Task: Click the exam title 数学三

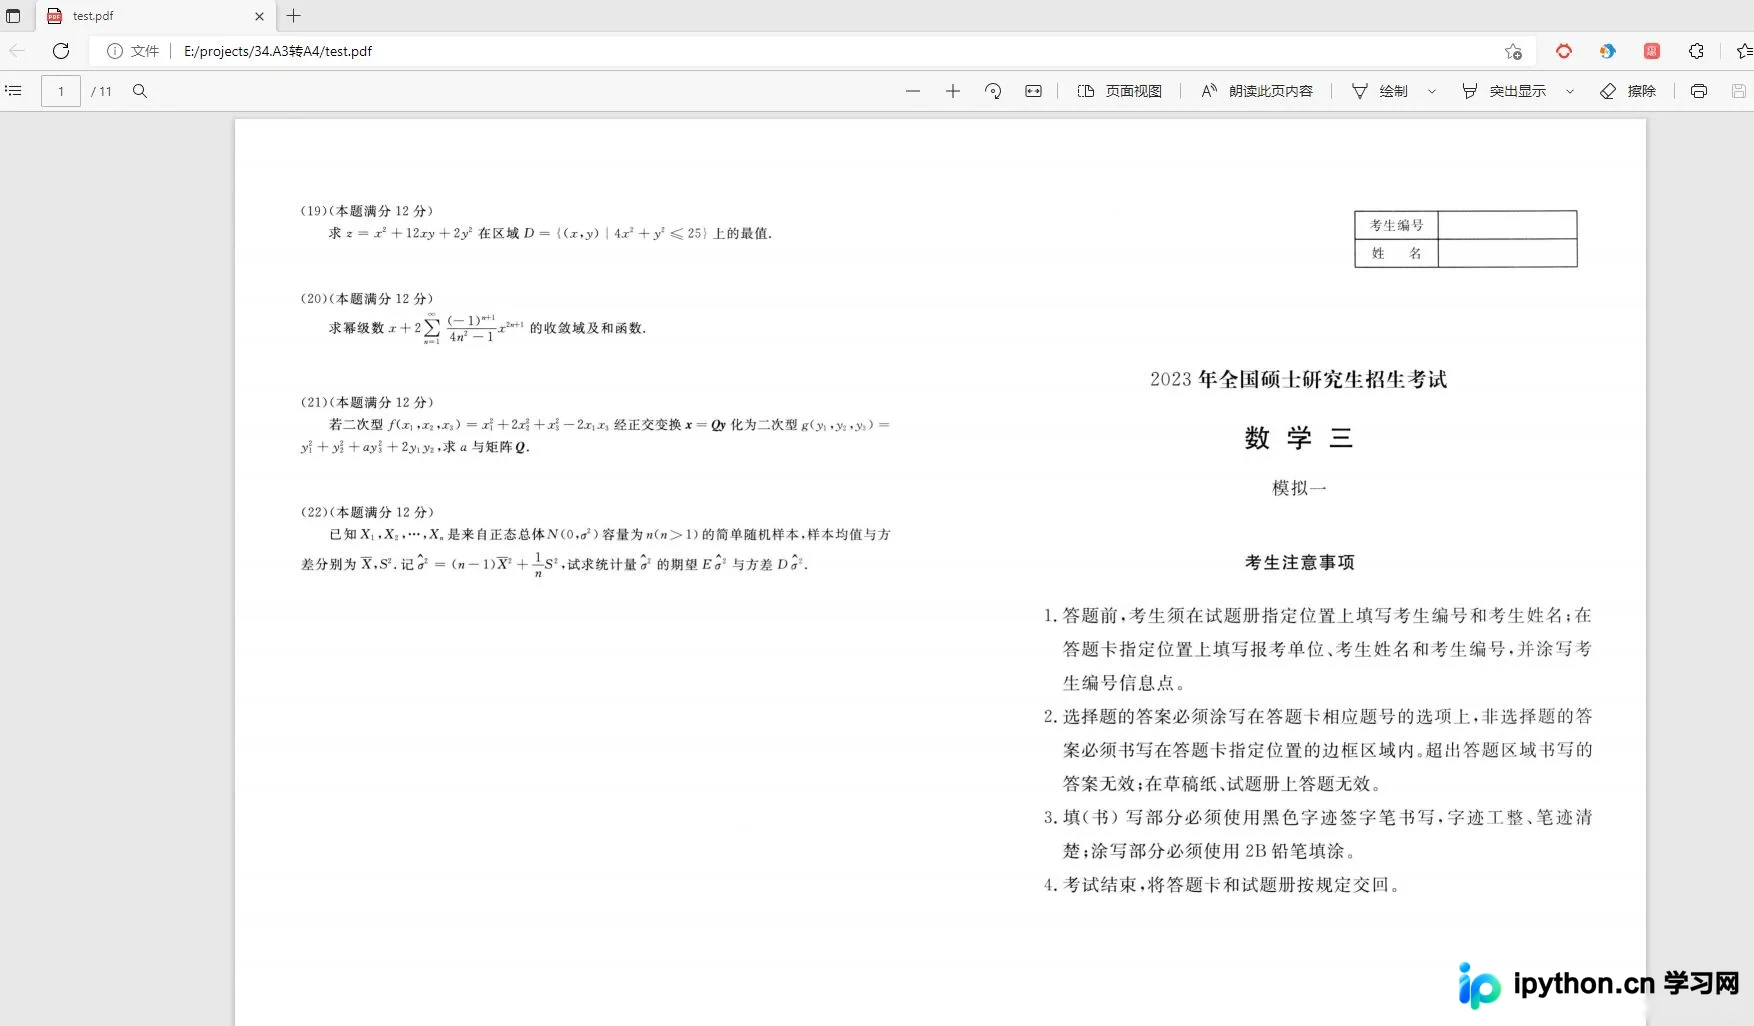Action: 1298,438
